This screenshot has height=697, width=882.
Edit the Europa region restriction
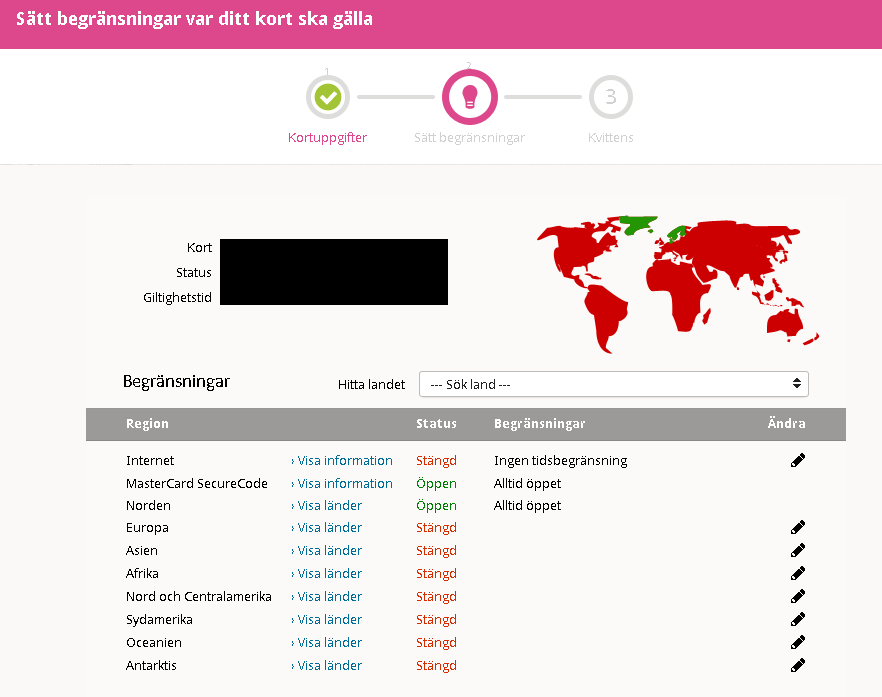point(797,527)
